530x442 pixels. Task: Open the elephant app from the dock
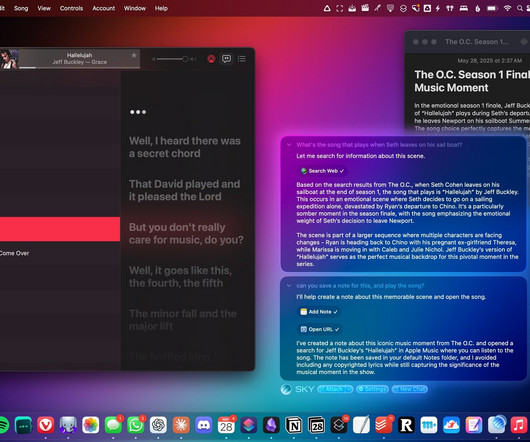point(68,425)
